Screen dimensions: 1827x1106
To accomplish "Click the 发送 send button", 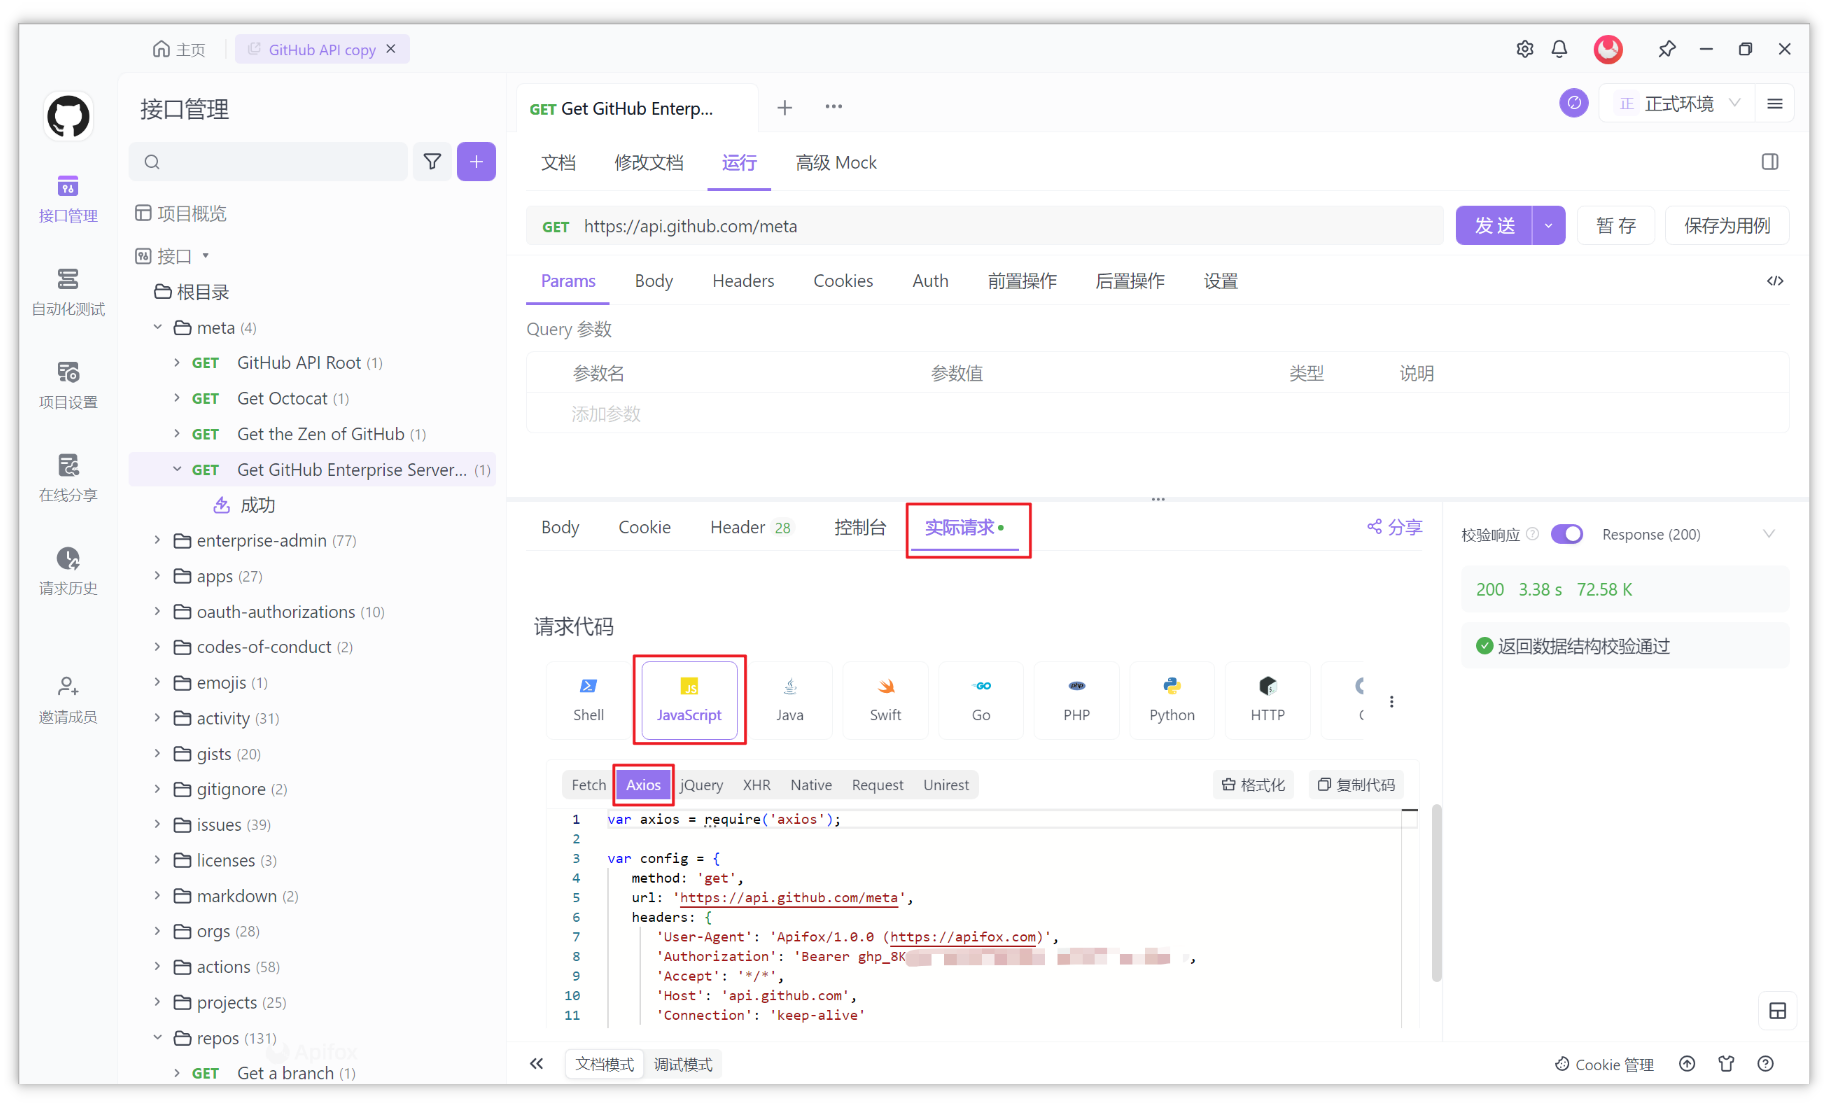I will click(x=1494, y=226).
